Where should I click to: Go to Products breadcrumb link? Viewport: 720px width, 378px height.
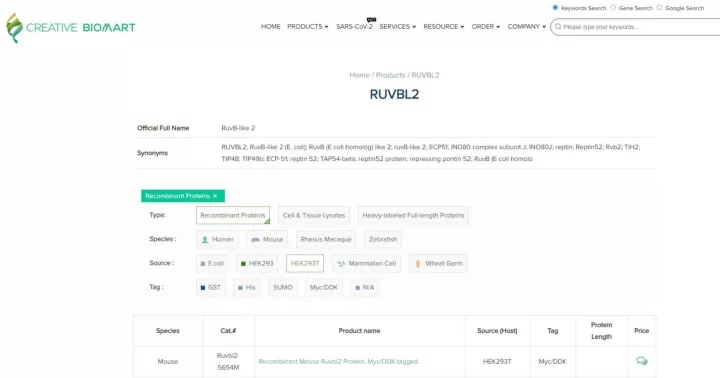point(390,75)
